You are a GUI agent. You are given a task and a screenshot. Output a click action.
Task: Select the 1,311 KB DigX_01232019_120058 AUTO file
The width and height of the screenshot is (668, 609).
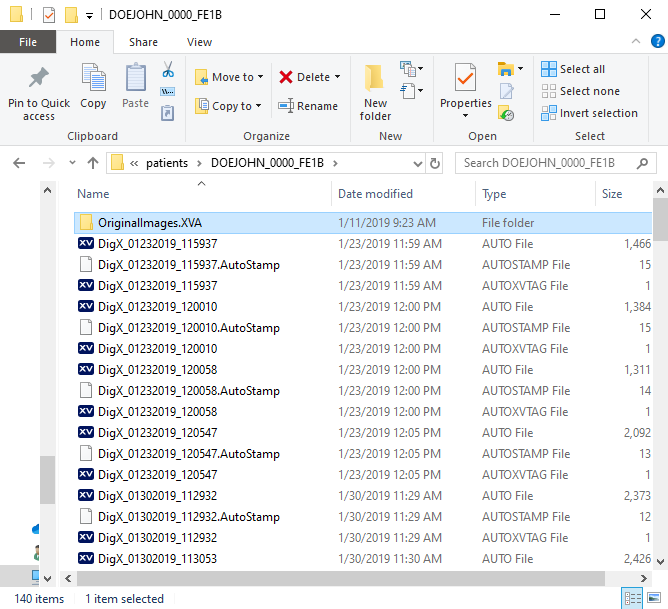[x=363, y=370]
